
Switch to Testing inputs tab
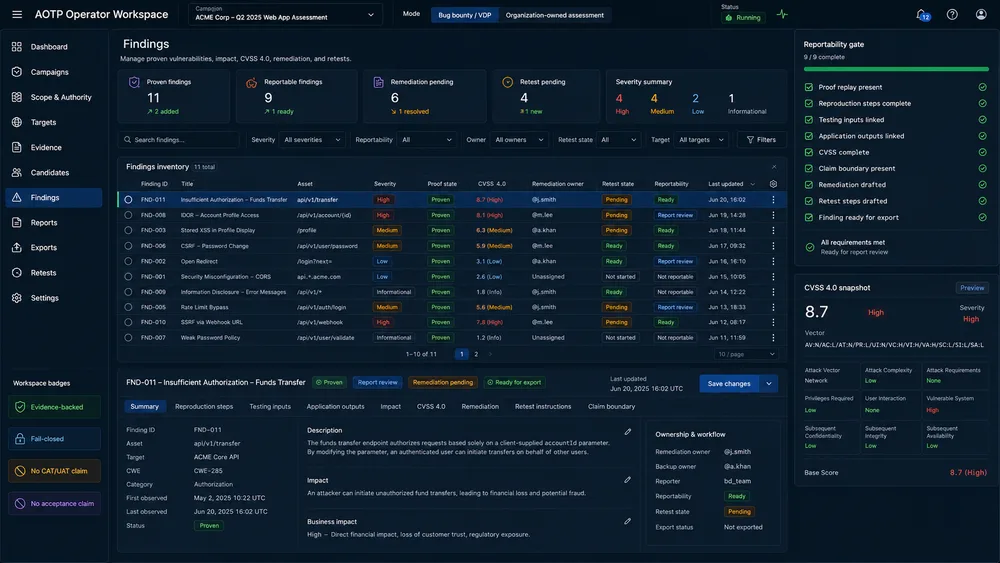click(270, 406)
